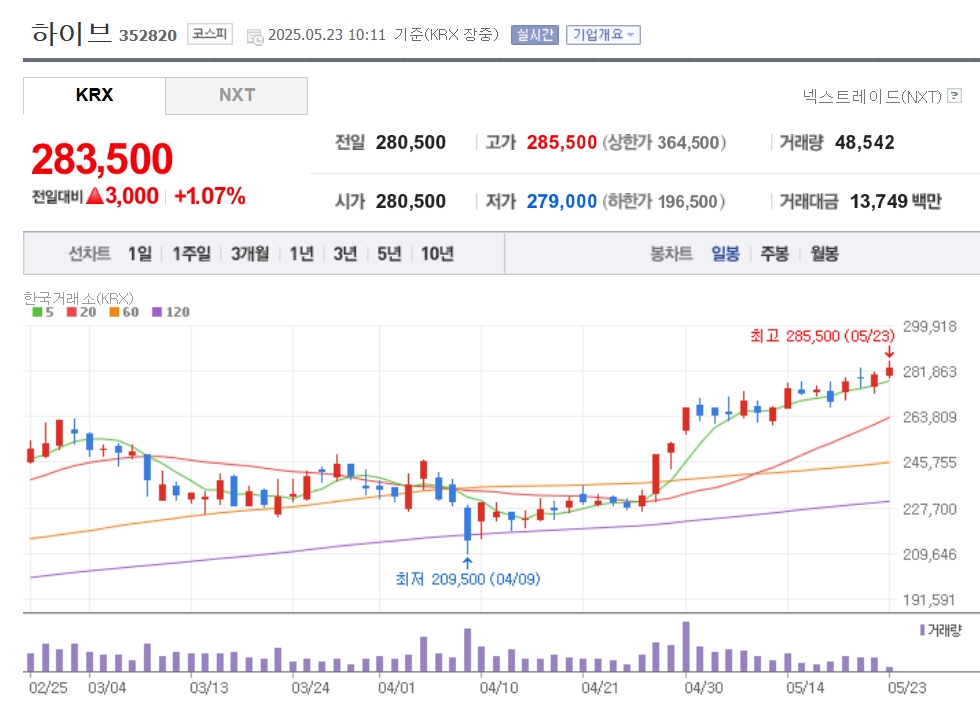980x725 pixels.
Task: Click the red up-triangle change indicator
Action: (x=94, y=196)
